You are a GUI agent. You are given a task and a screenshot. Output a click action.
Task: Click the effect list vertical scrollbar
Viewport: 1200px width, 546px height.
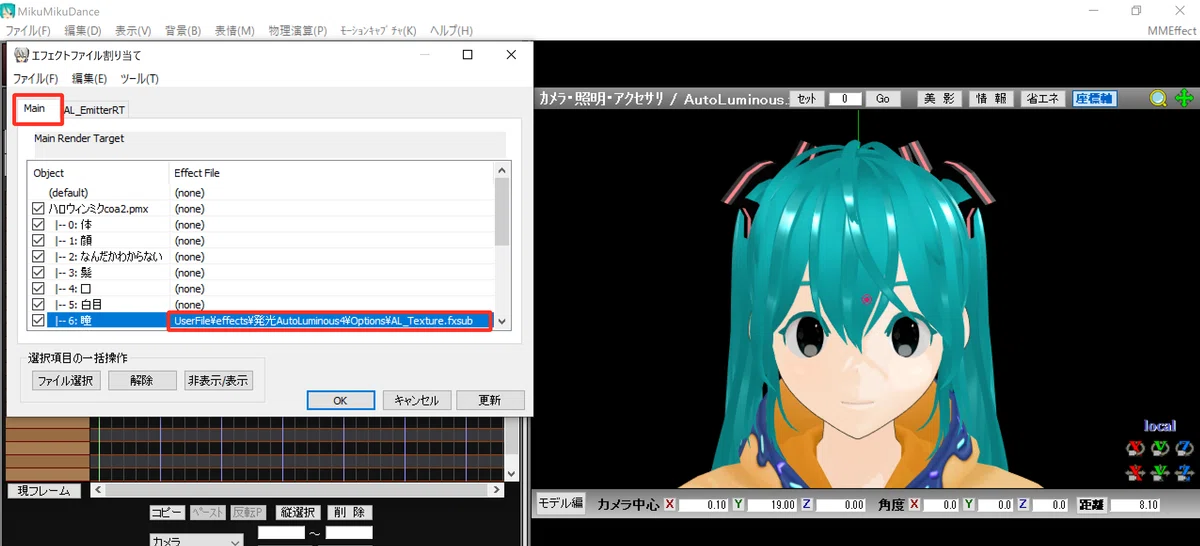pyautogui.click(x=503, y=247)
